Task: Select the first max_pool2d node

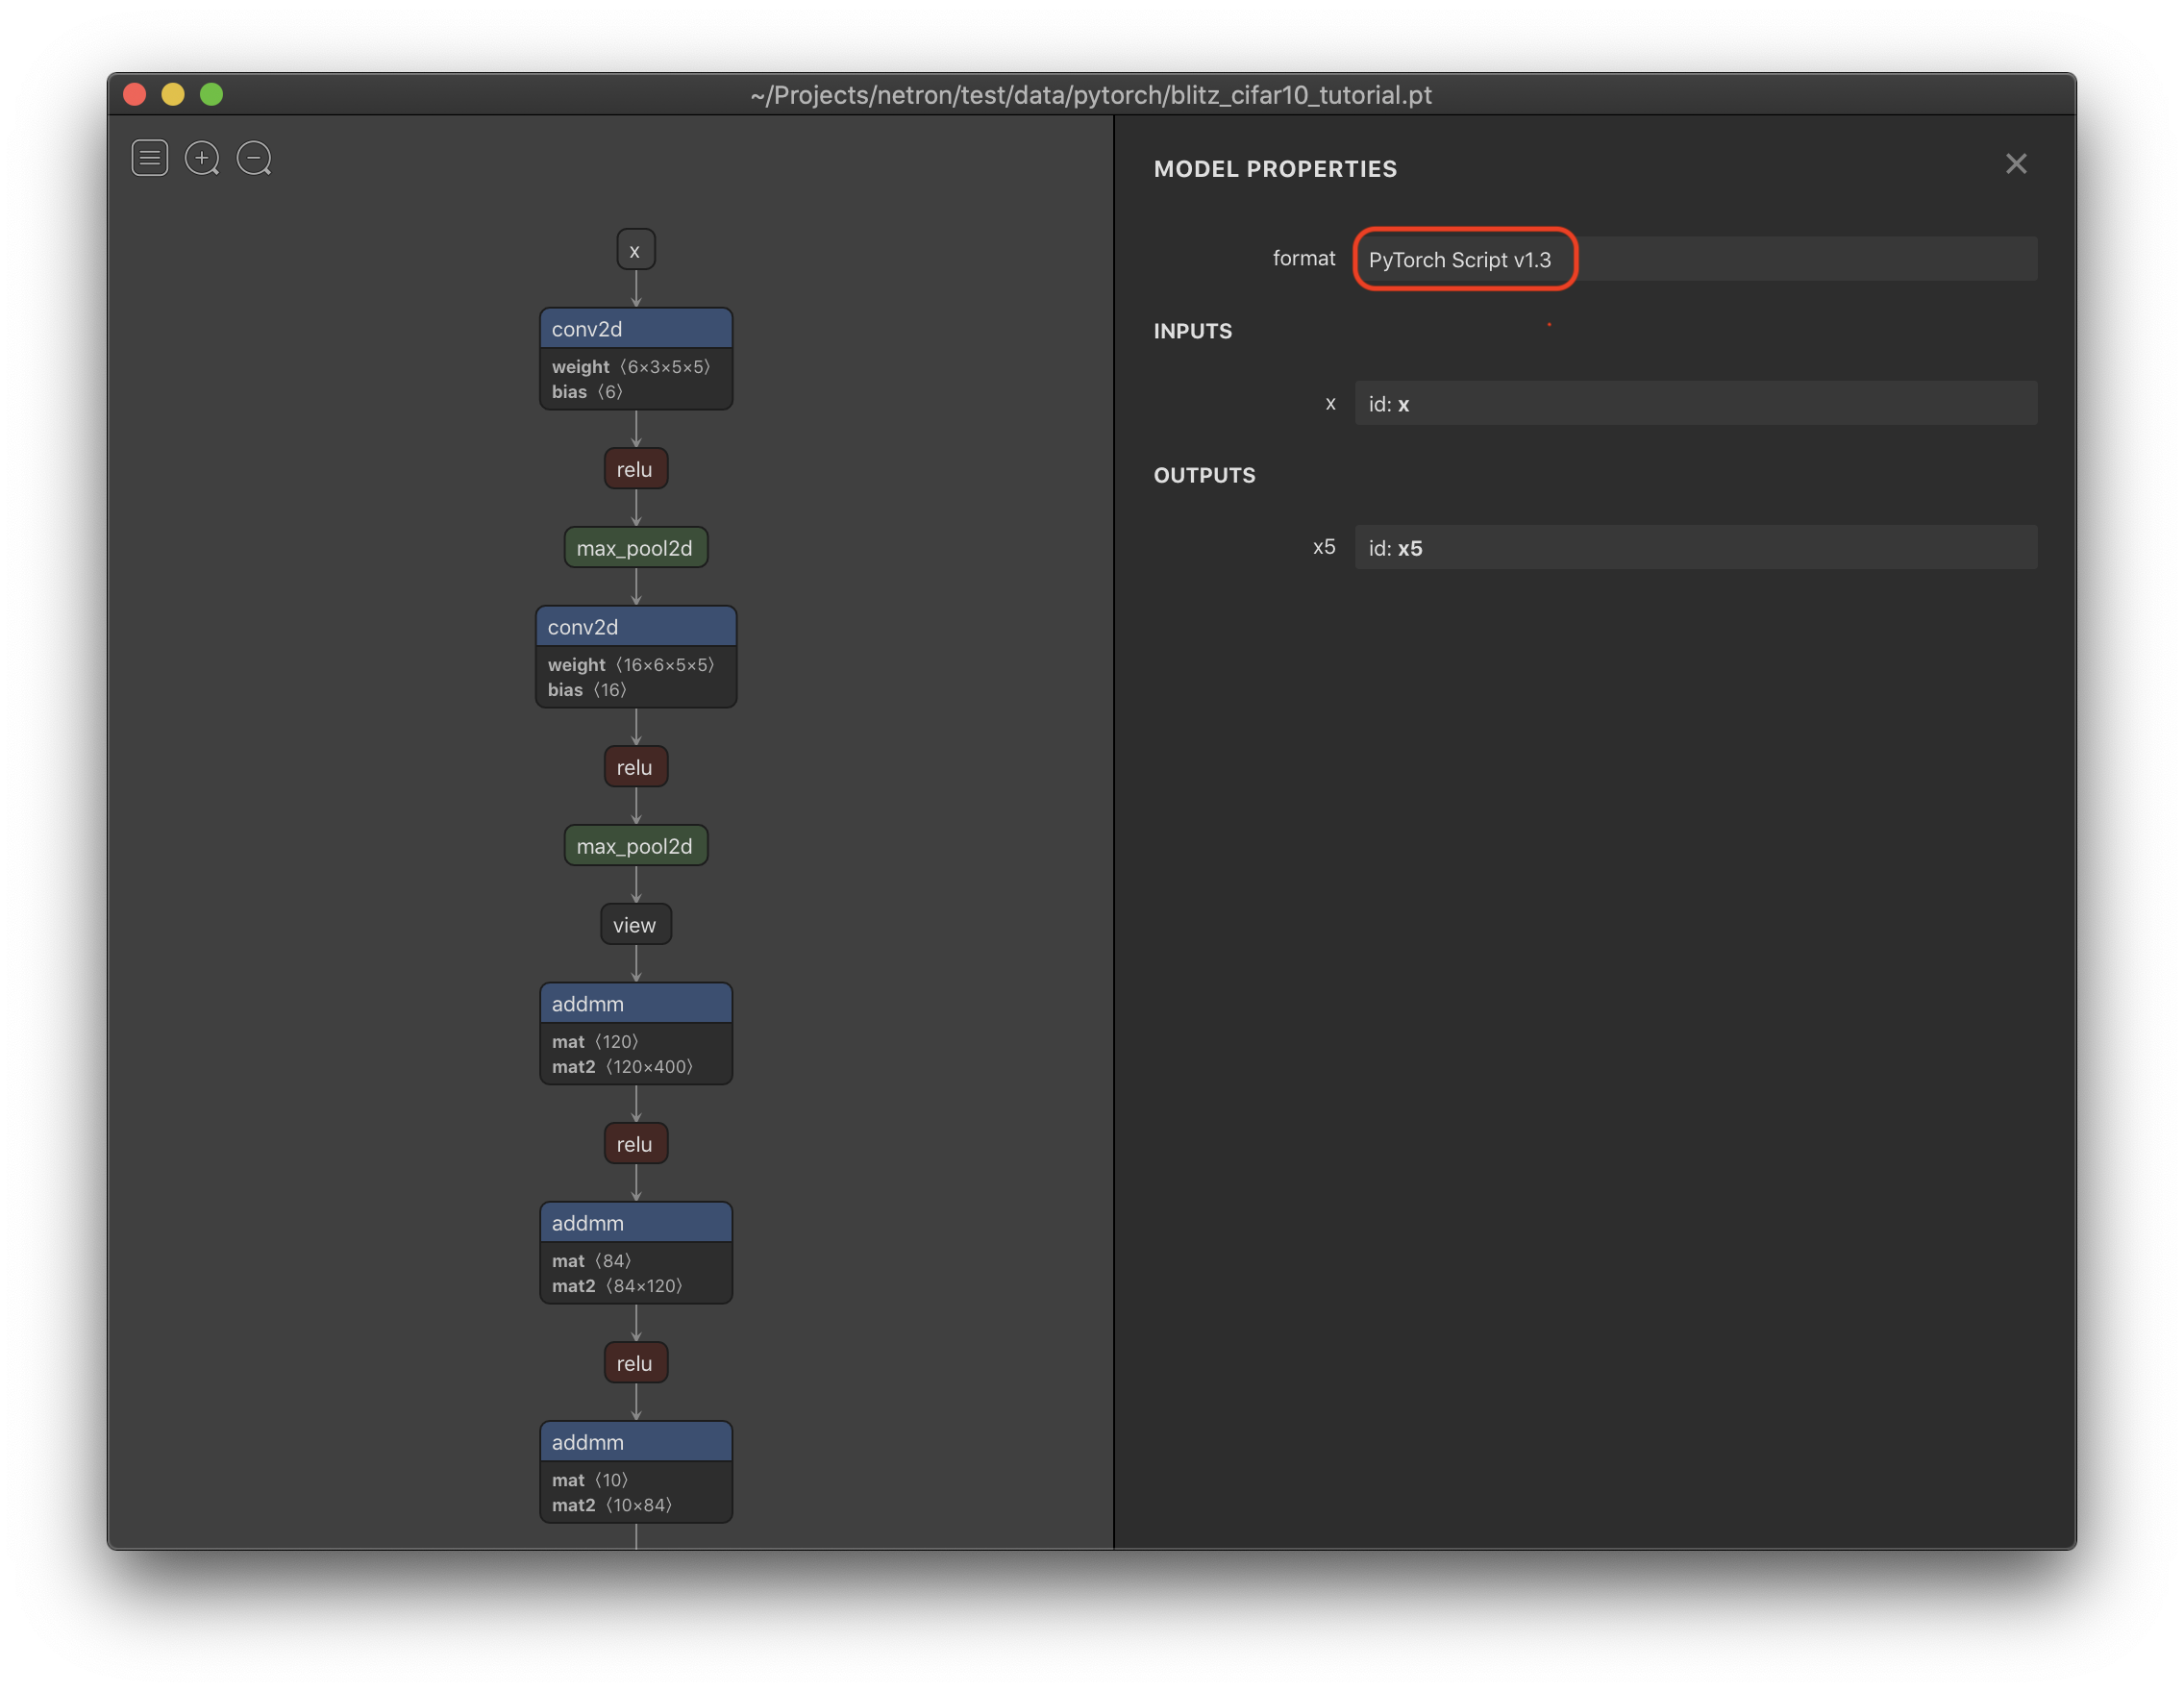Action: coord(635,548)
